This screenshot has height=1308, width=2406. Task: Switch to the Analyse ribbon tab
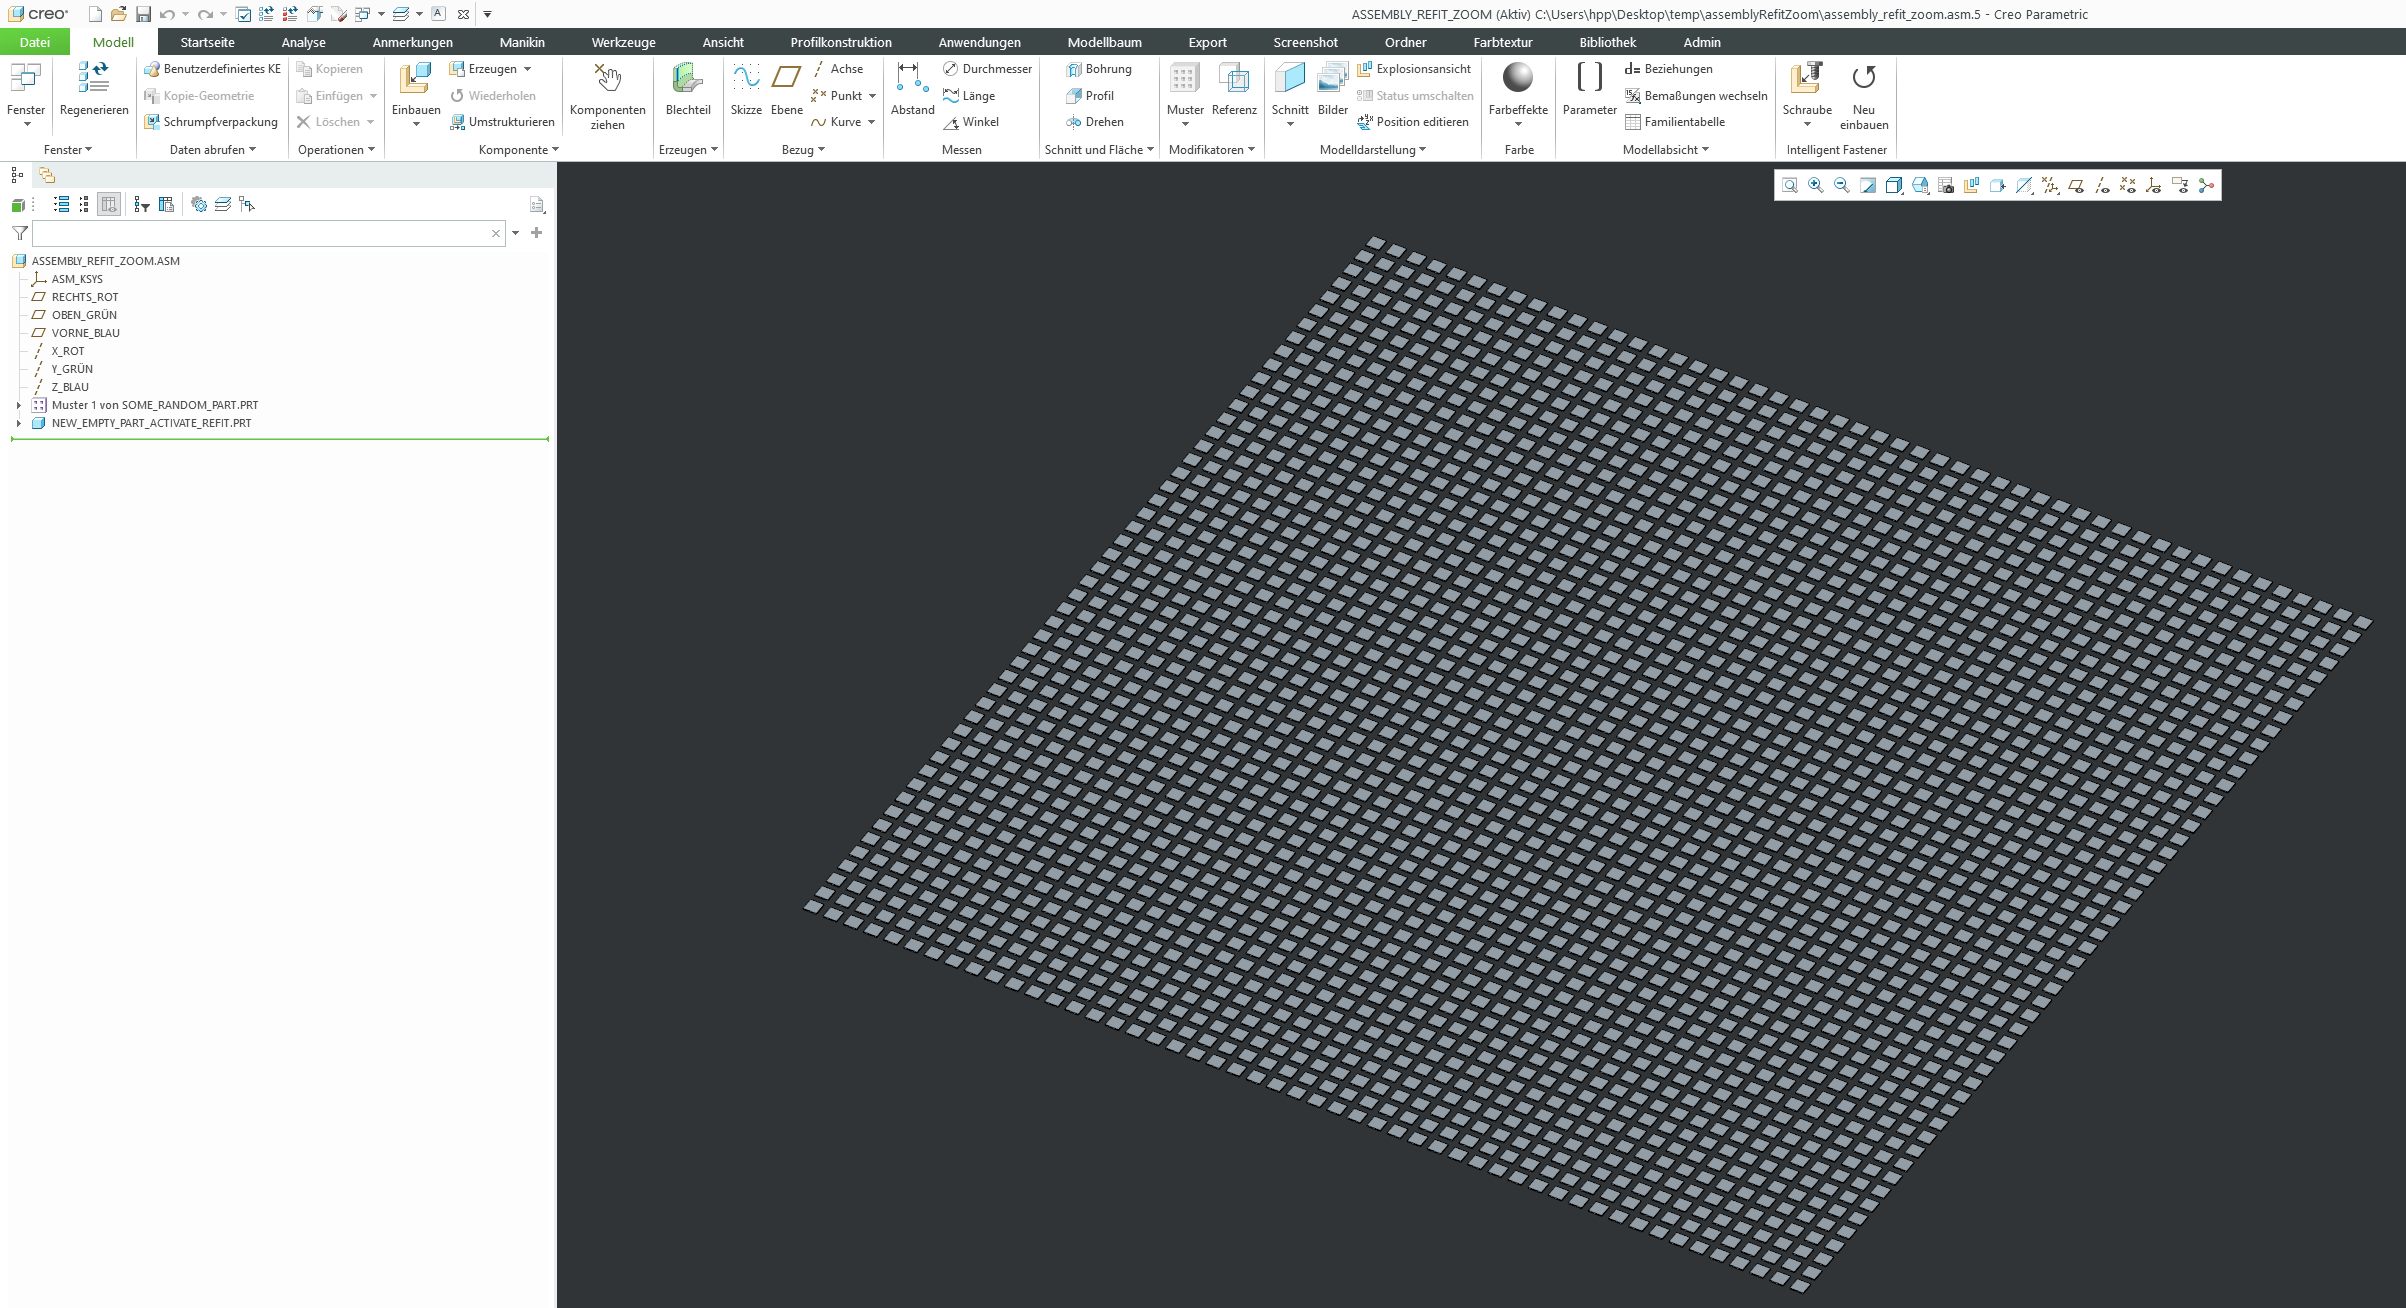[x=303, y=42]
